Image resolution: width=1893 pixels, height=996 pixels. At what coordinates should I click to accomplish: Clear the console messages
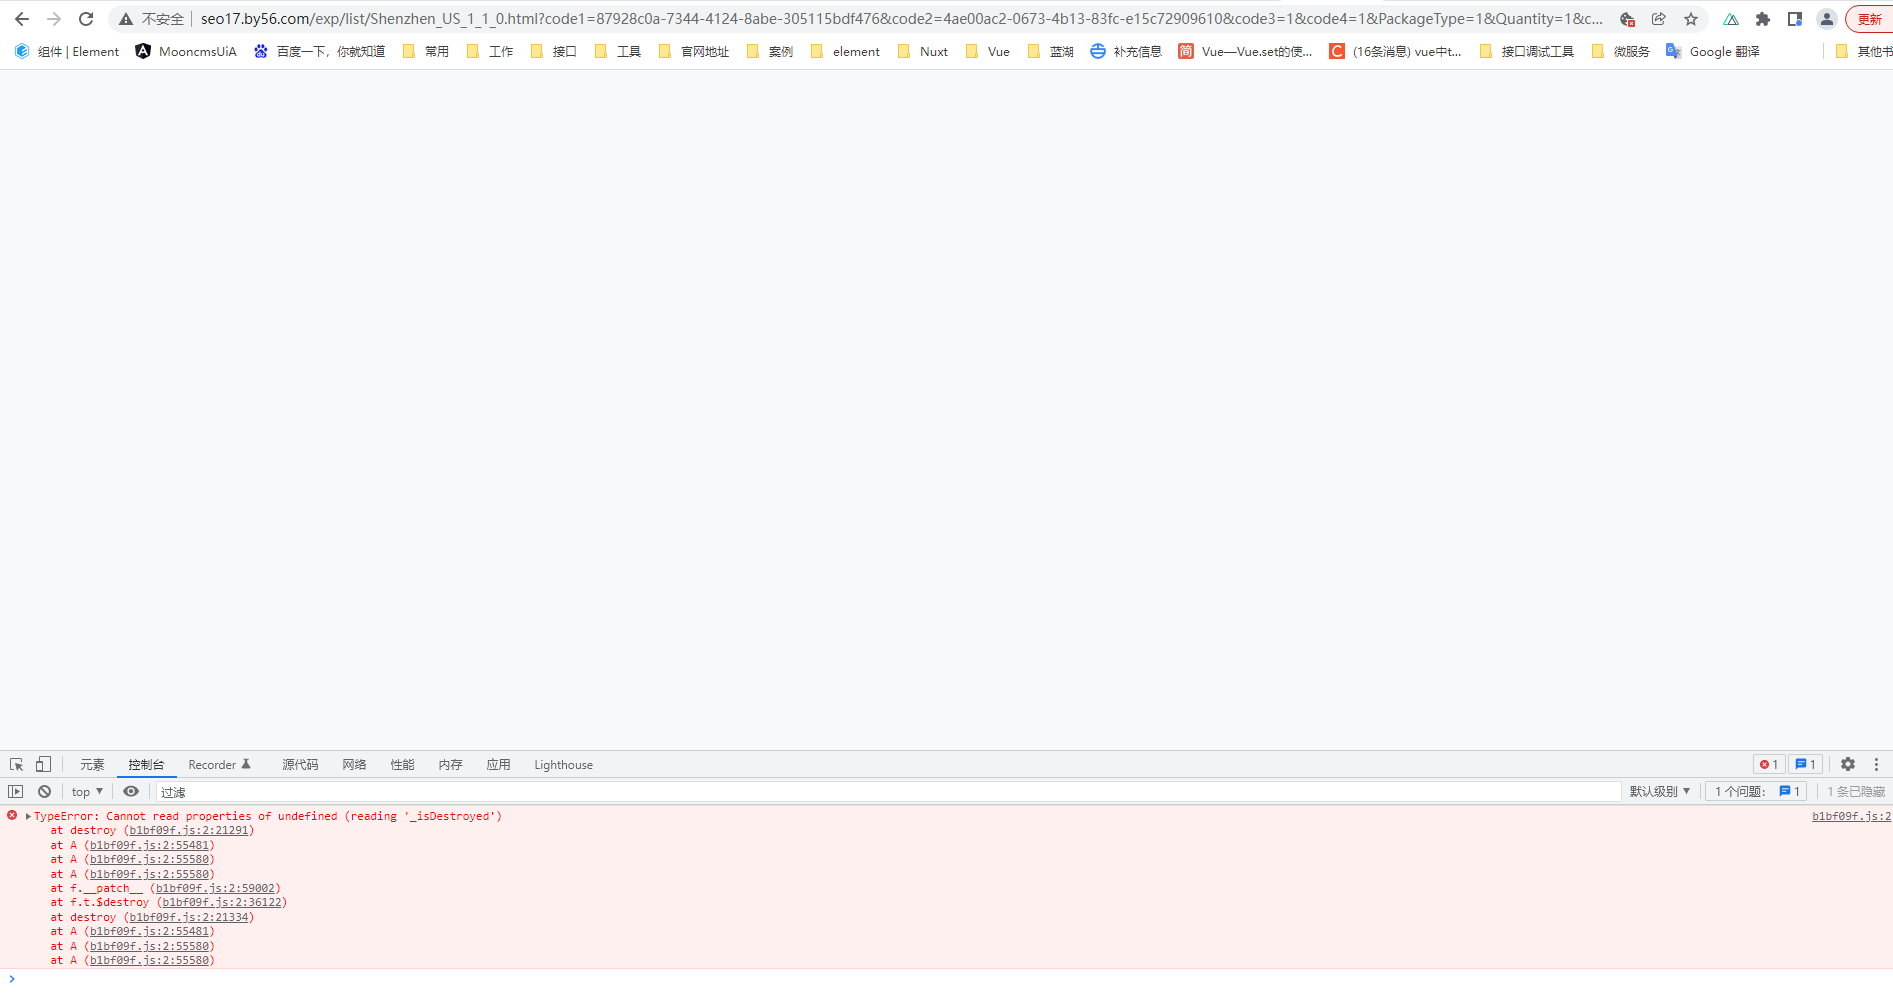(x=44, y=791)
